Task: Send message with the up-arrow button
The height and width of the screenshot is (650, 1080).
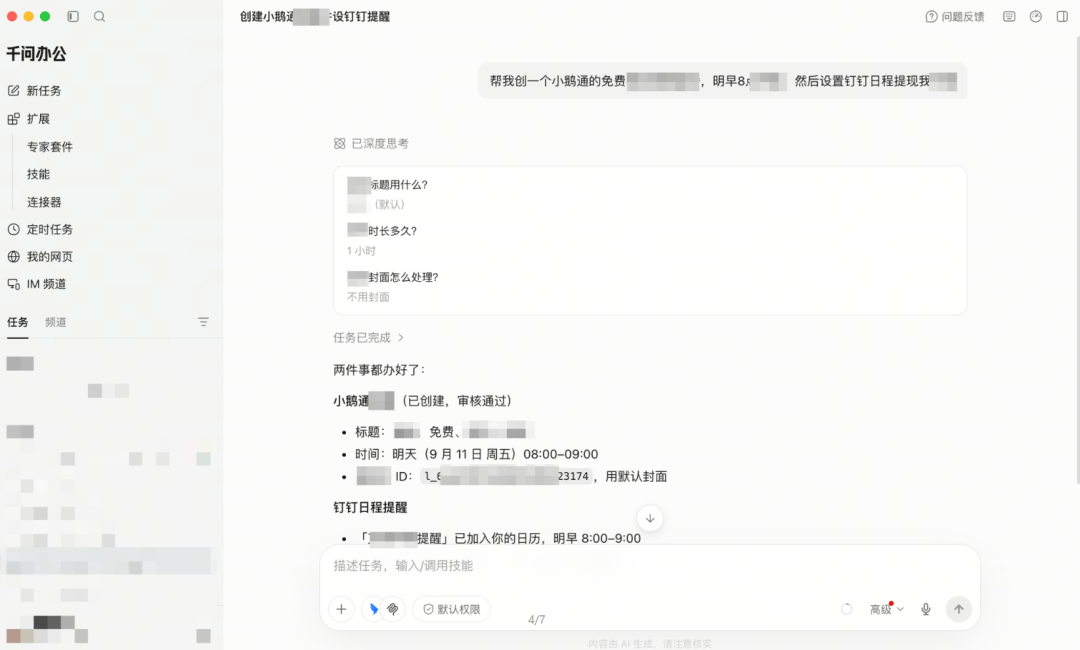Action: [959, 609]
